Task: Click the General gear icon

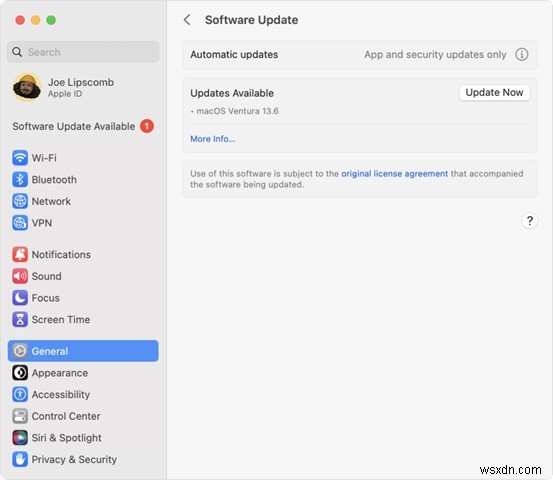Action: 20,351
